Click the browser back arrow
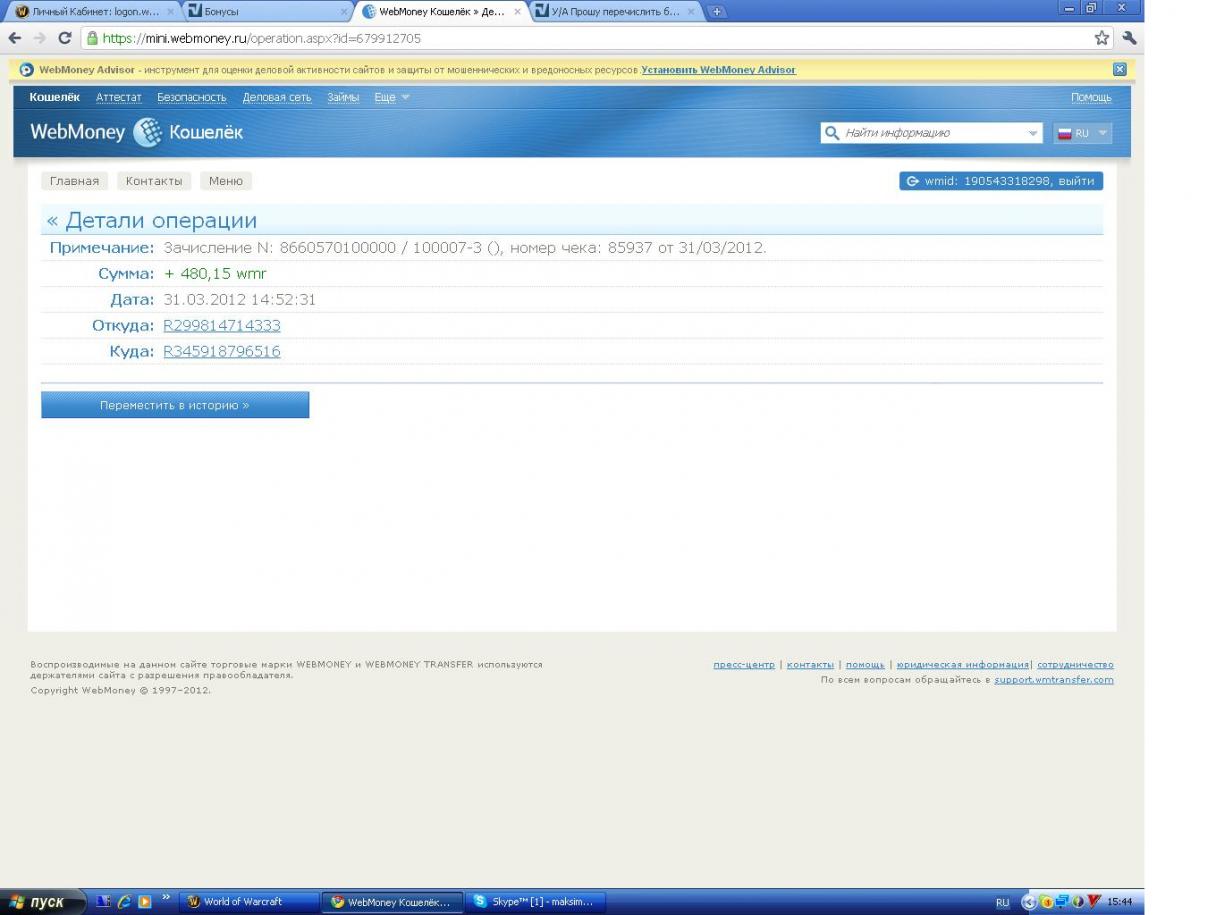Image resolution: width=1216 pixels, height=915 pixels. pos(15,38)
